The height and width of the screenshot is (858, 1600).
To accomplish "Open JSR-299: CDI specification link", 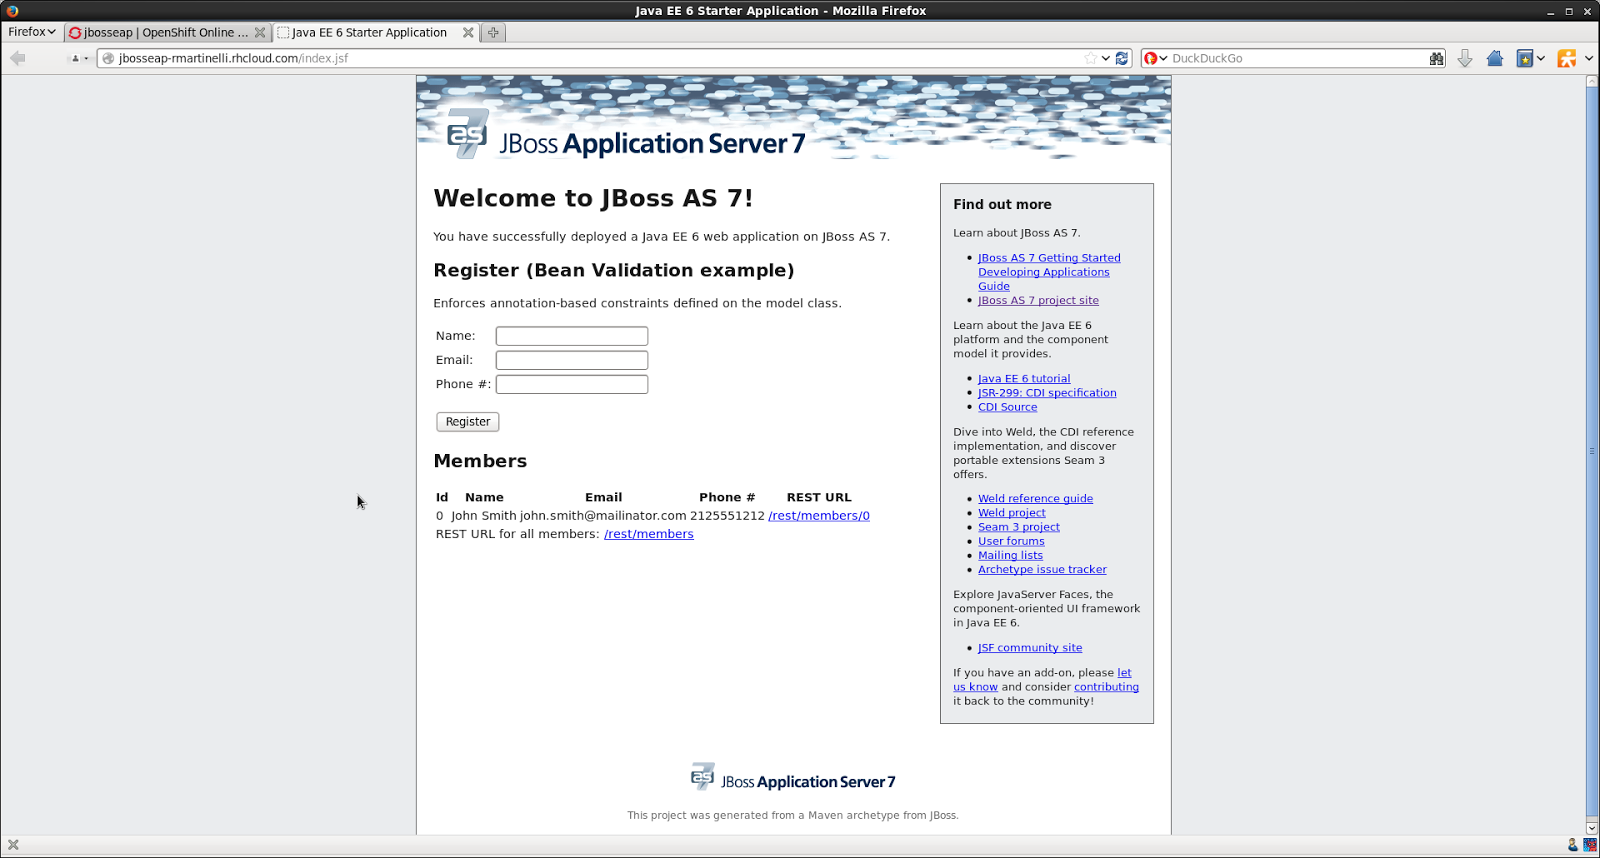I will pyautogui.click(x=1047, y=393).
